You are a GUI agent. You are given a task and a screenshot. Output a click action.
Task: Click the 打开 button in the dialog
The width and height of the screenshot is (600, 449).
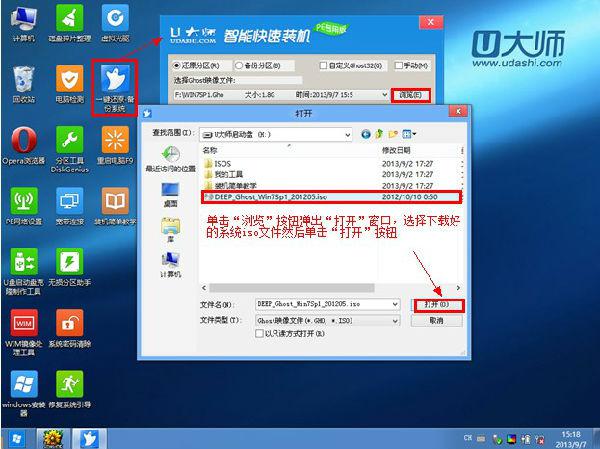tap(437, 305)
